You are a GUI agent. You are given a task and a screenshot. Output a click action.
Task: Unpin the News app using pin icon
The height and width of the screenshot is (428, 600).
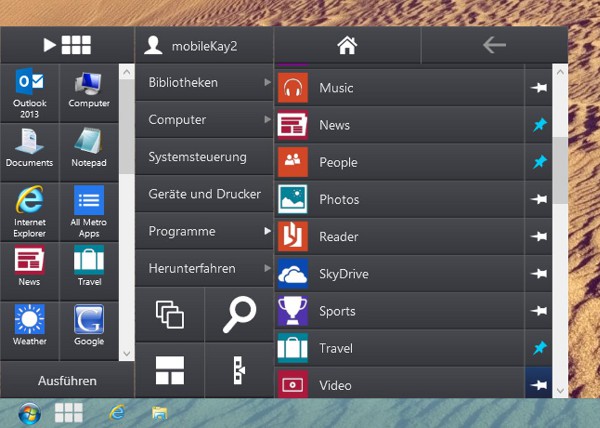pos(539,125)
